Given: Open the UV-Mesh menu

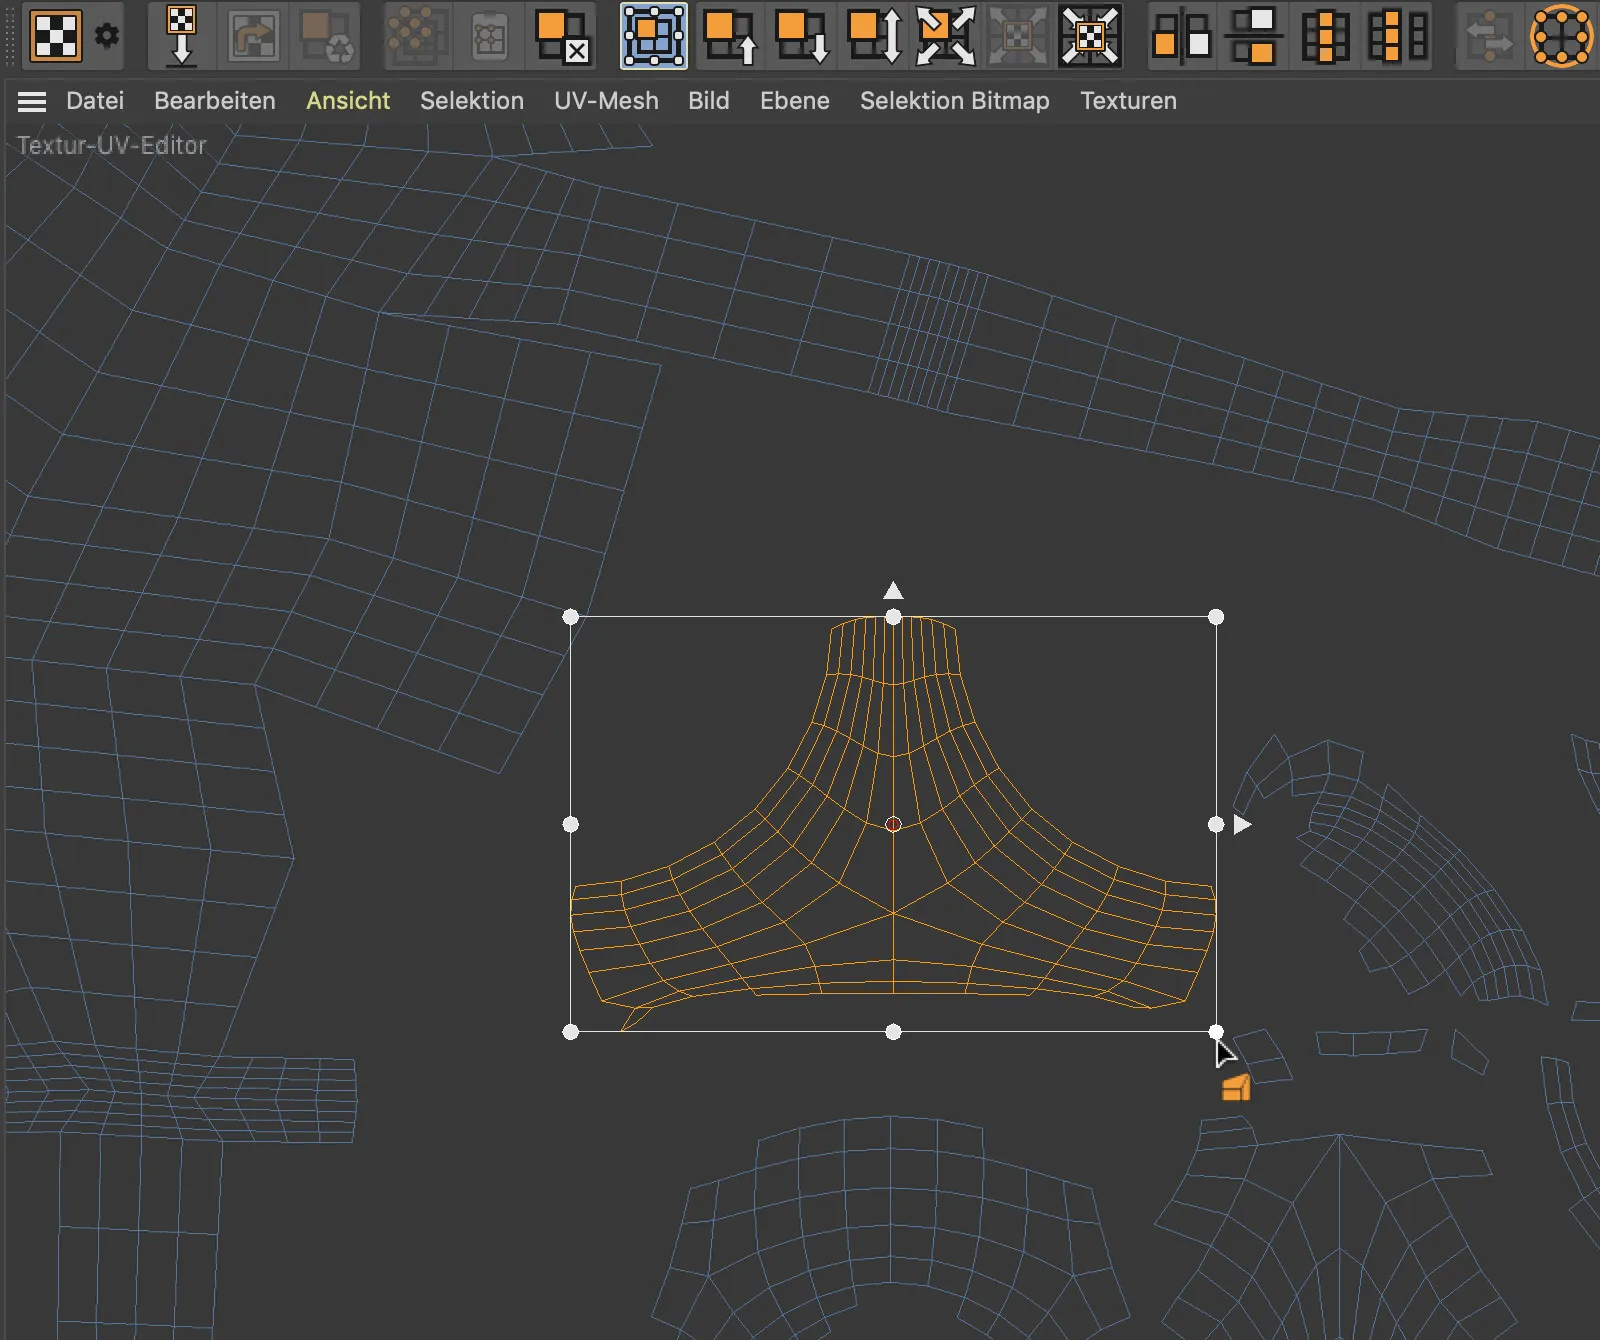Looking at the screenshot, I should point(606,101).
